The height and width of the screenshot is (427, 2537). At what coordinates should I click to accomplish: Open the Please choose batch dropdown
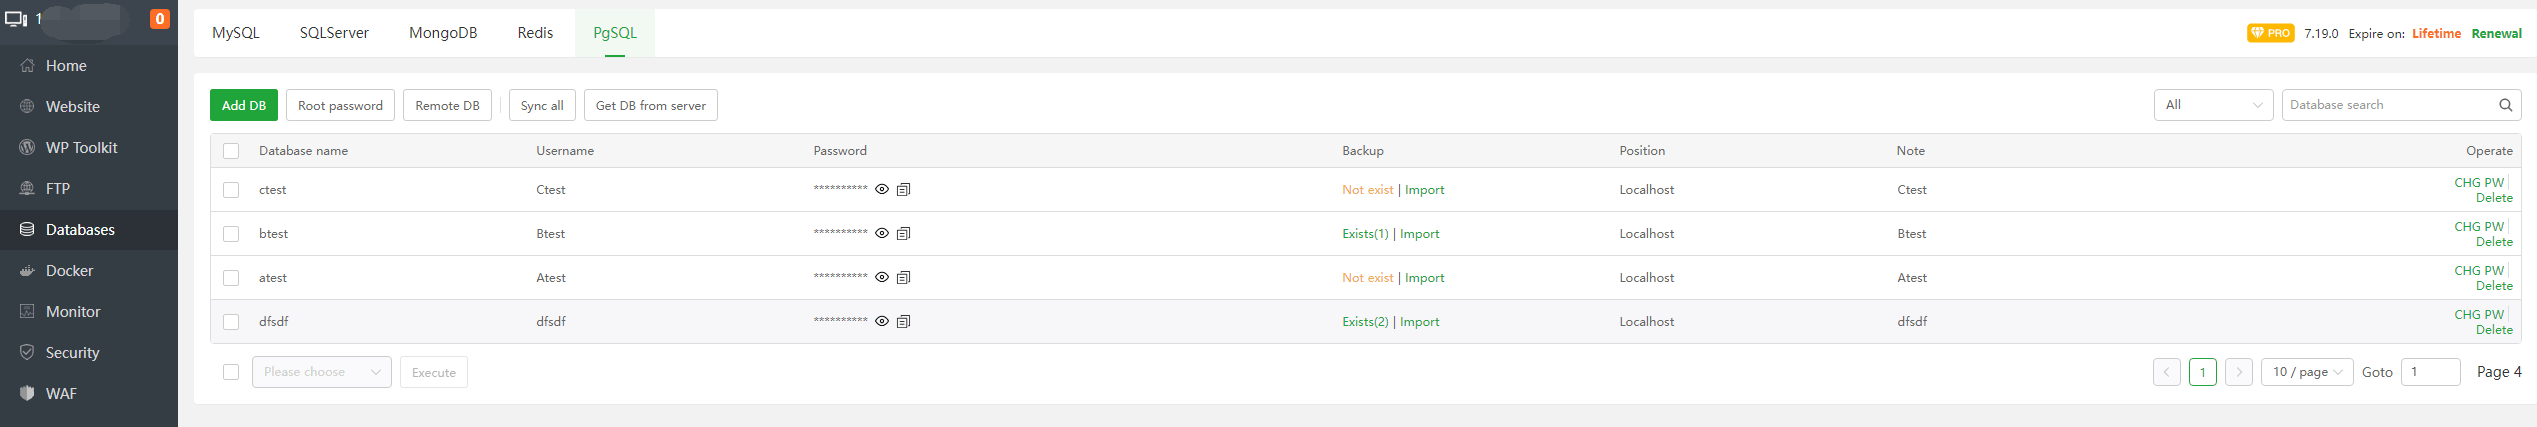[321, 372]
